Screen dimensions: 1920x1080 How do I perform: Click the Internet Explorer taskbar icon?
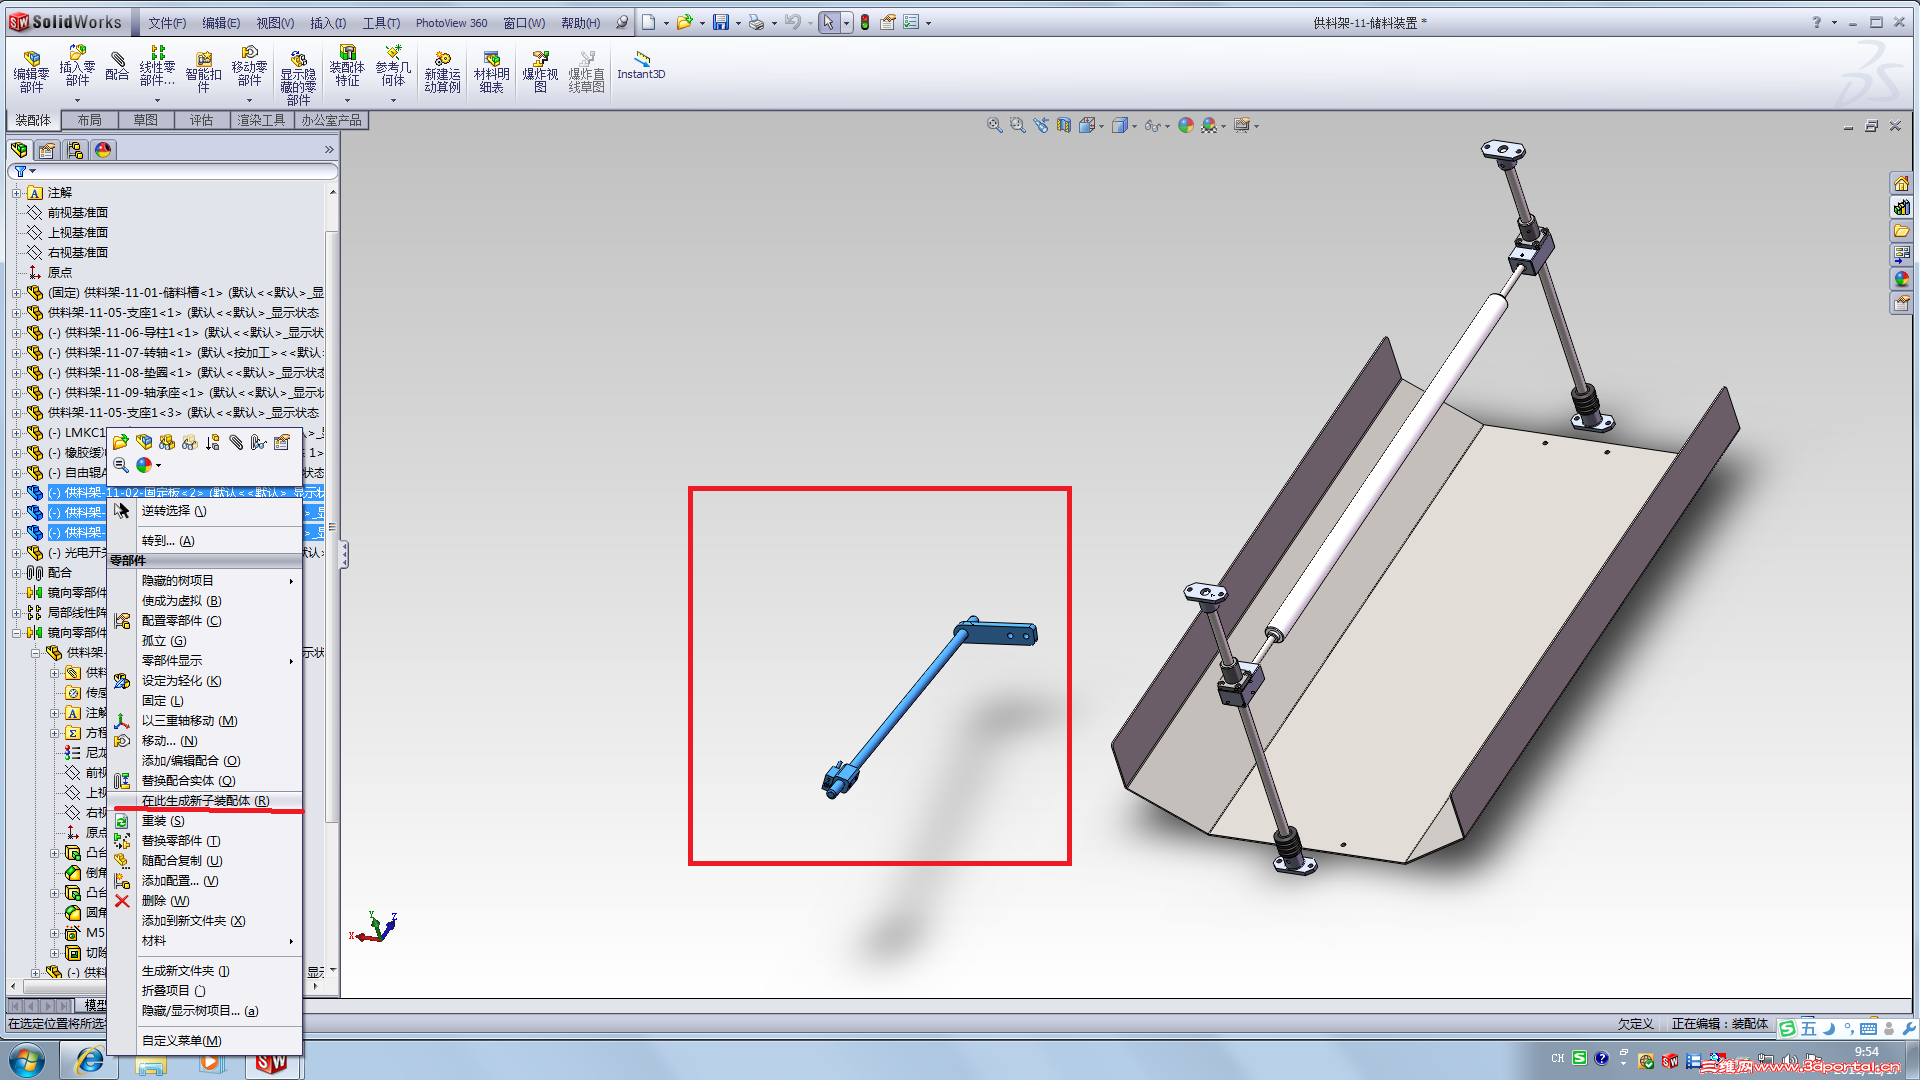point(89,1060)
